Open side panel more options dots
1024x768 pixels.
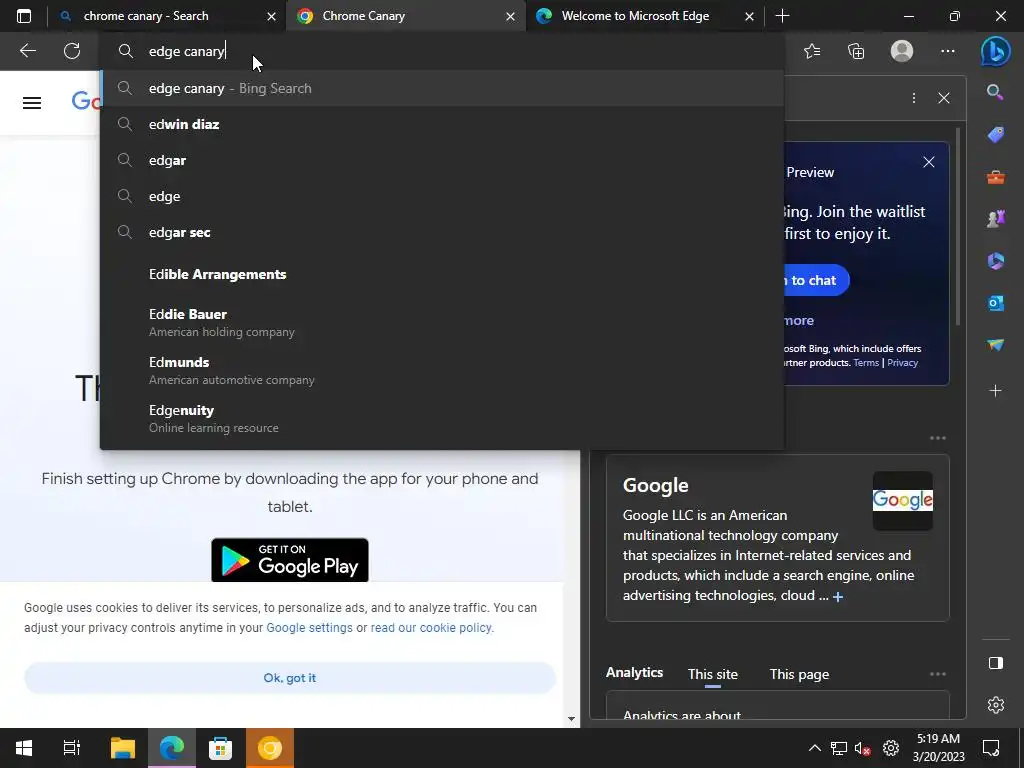914,98
